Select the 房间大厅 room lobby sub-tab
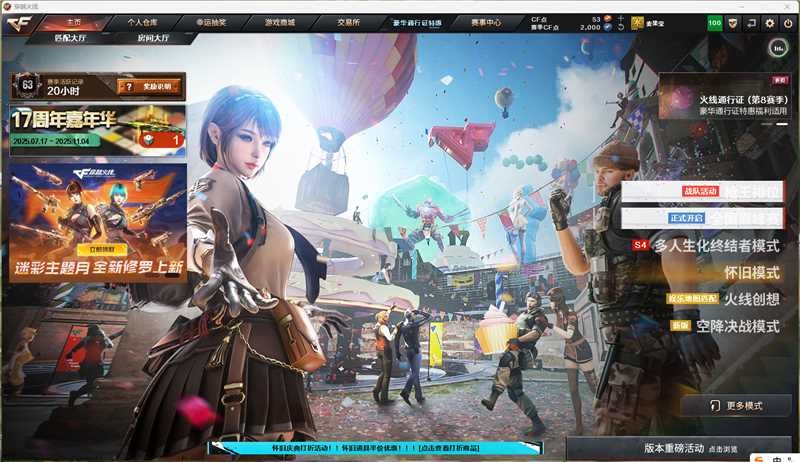The image size is (800, 462). point(153,38)
